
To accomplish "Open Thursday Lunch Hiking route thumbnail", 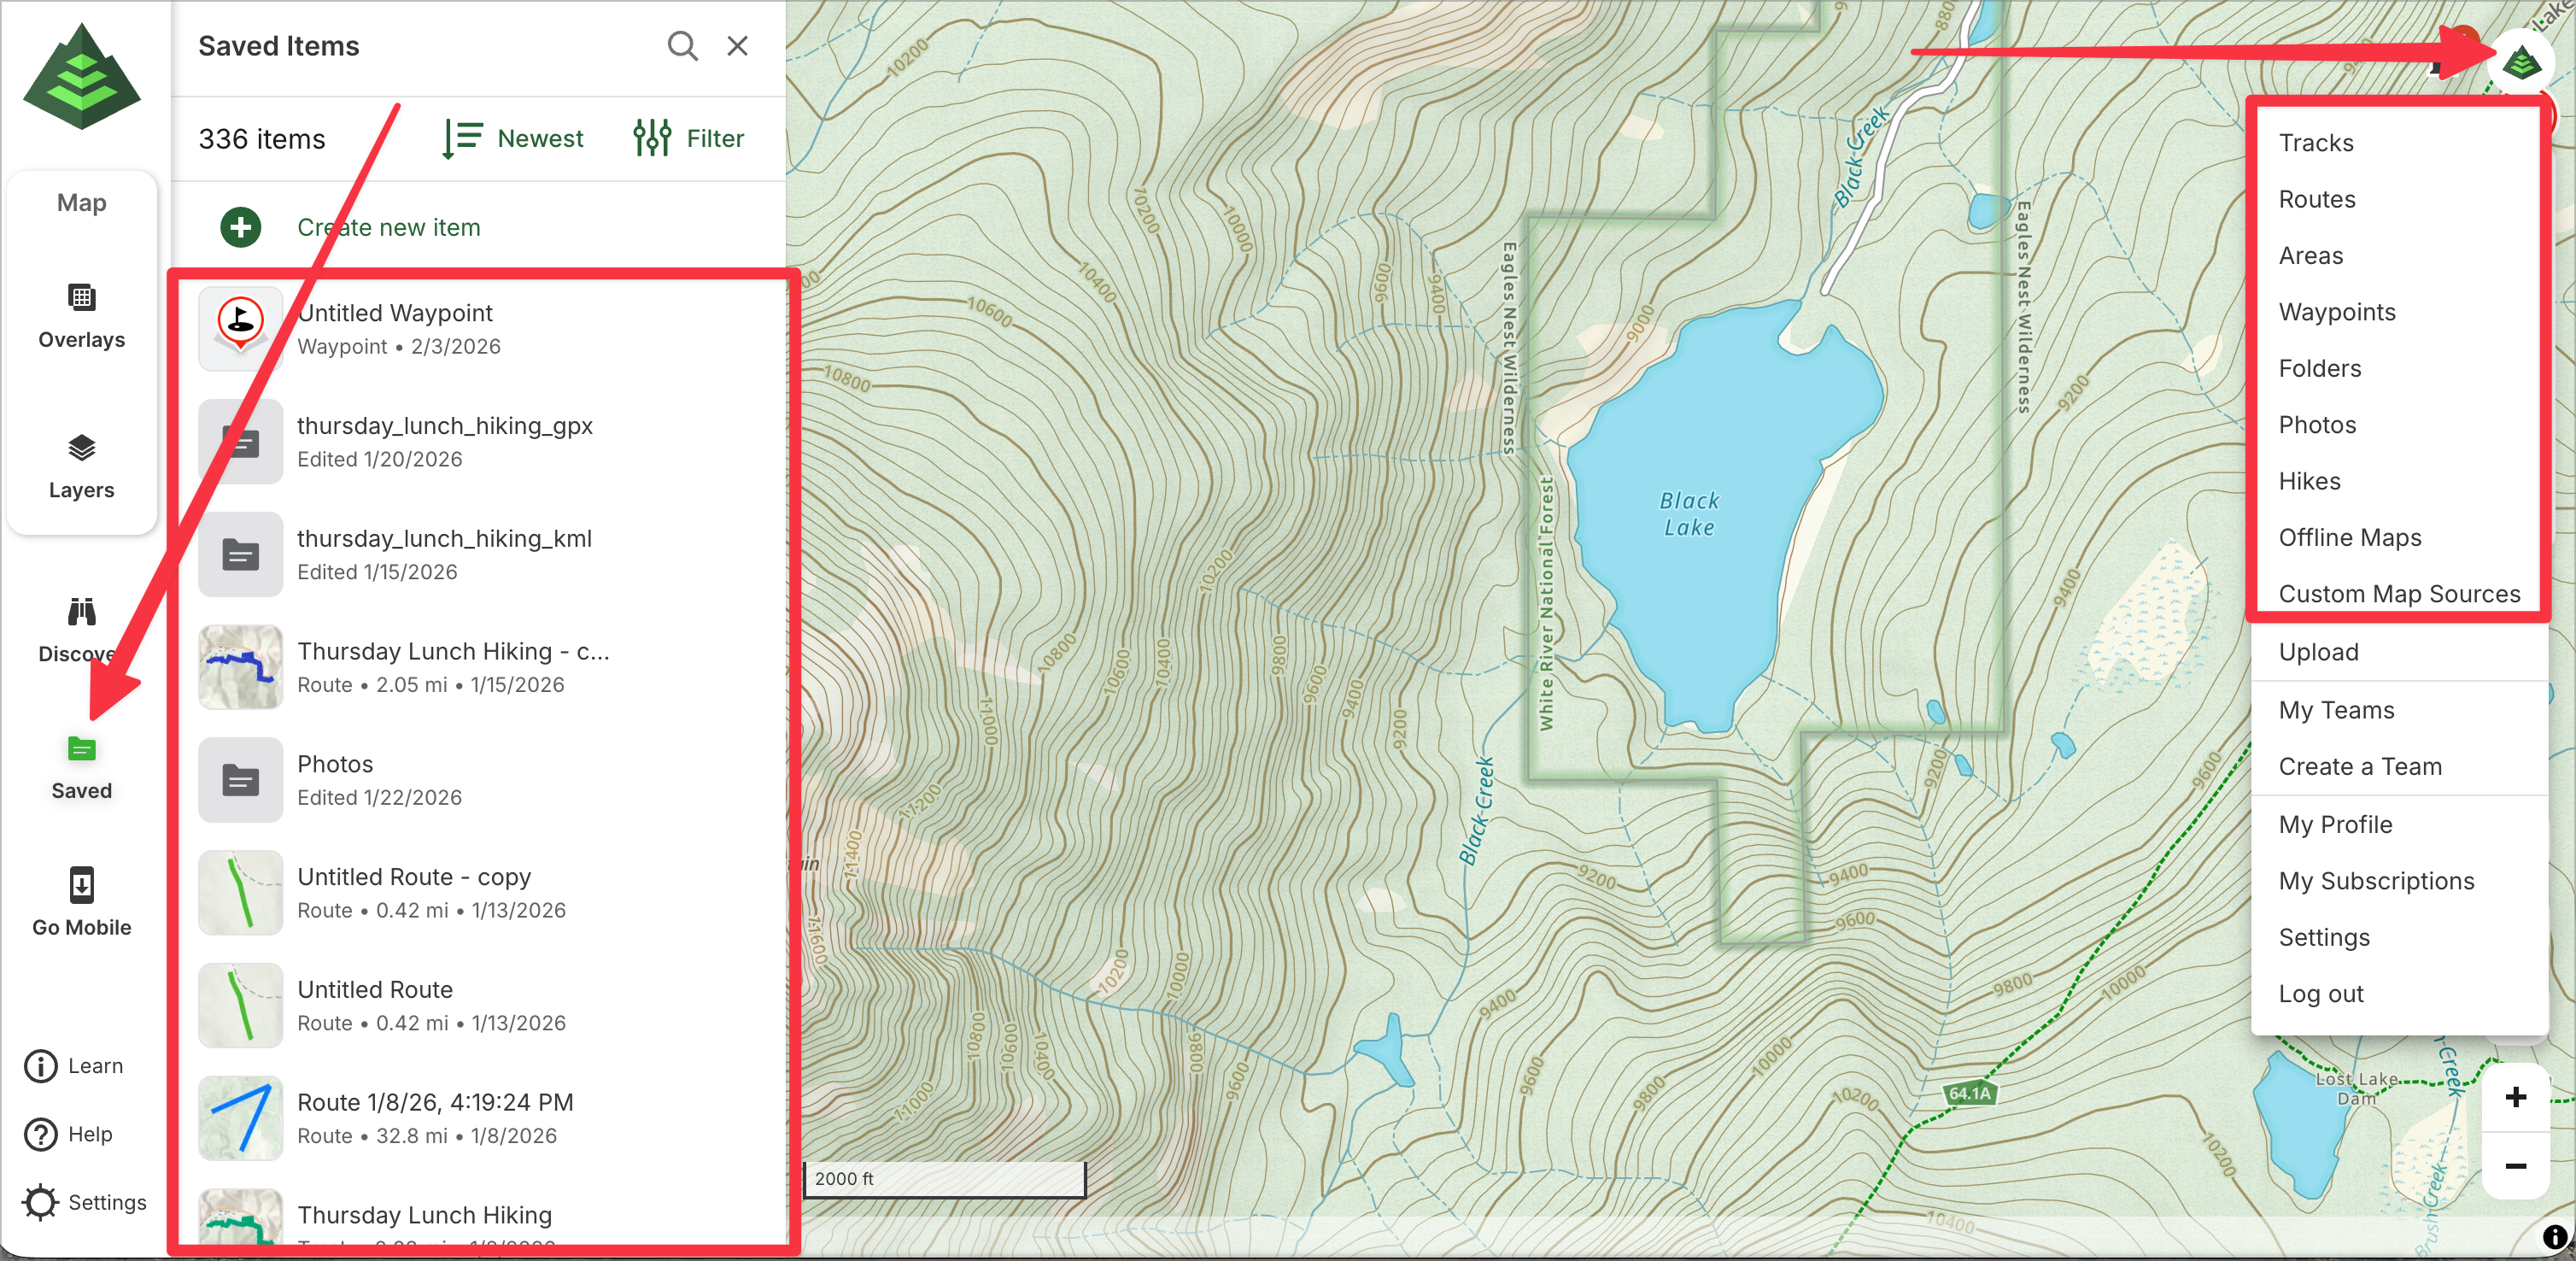I will pyautogui.click(x=241, y=667).
